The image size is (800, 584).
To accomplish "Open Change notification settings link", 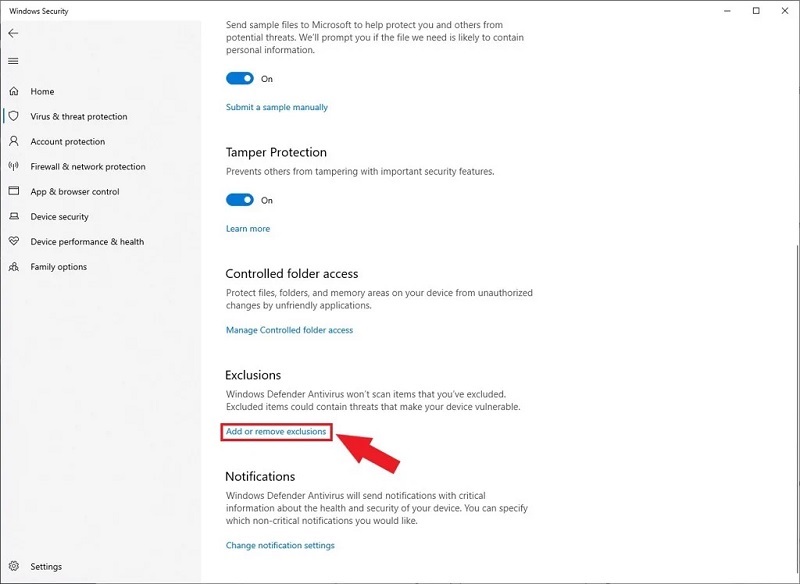I will point(280,545).
